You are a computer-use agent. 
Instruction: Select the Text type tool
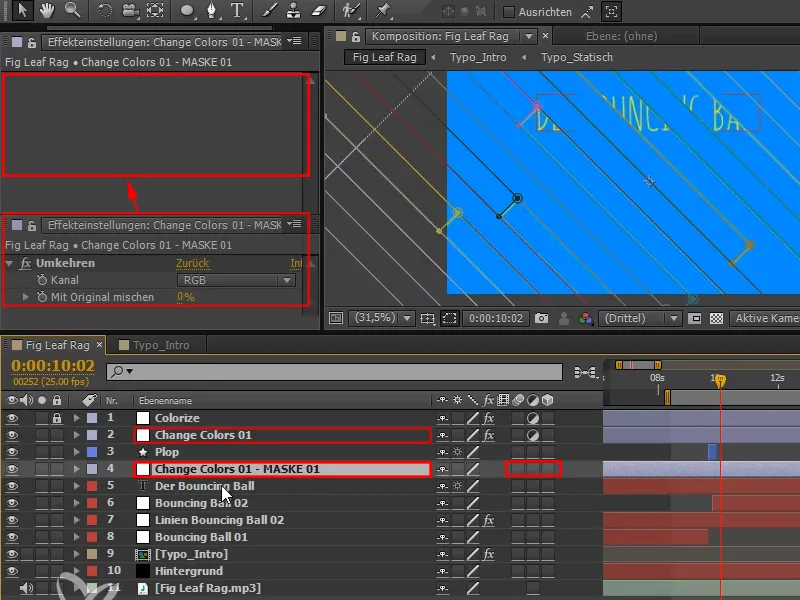click(x=237, y=11)
